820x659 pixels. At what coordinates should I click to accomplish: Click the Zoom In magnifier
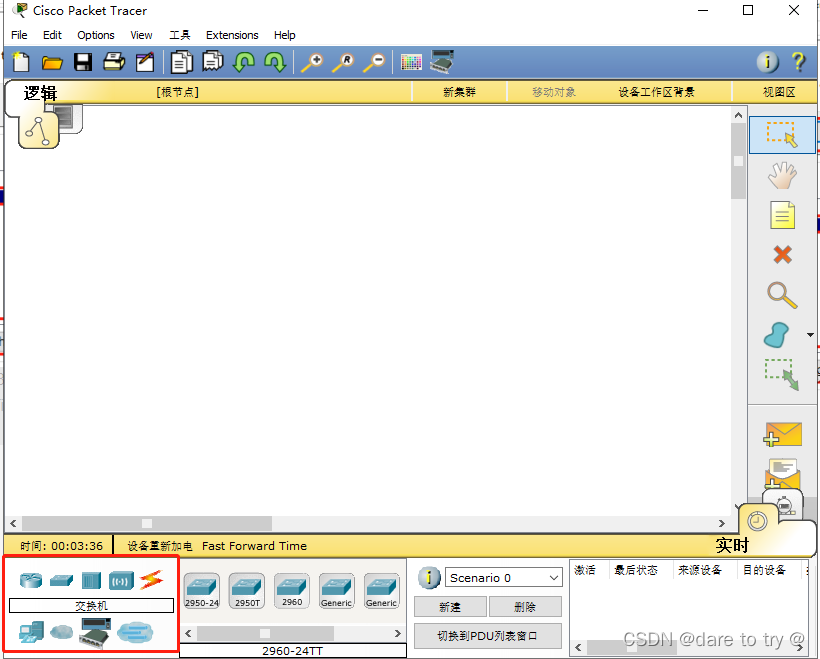pos(312,62)
